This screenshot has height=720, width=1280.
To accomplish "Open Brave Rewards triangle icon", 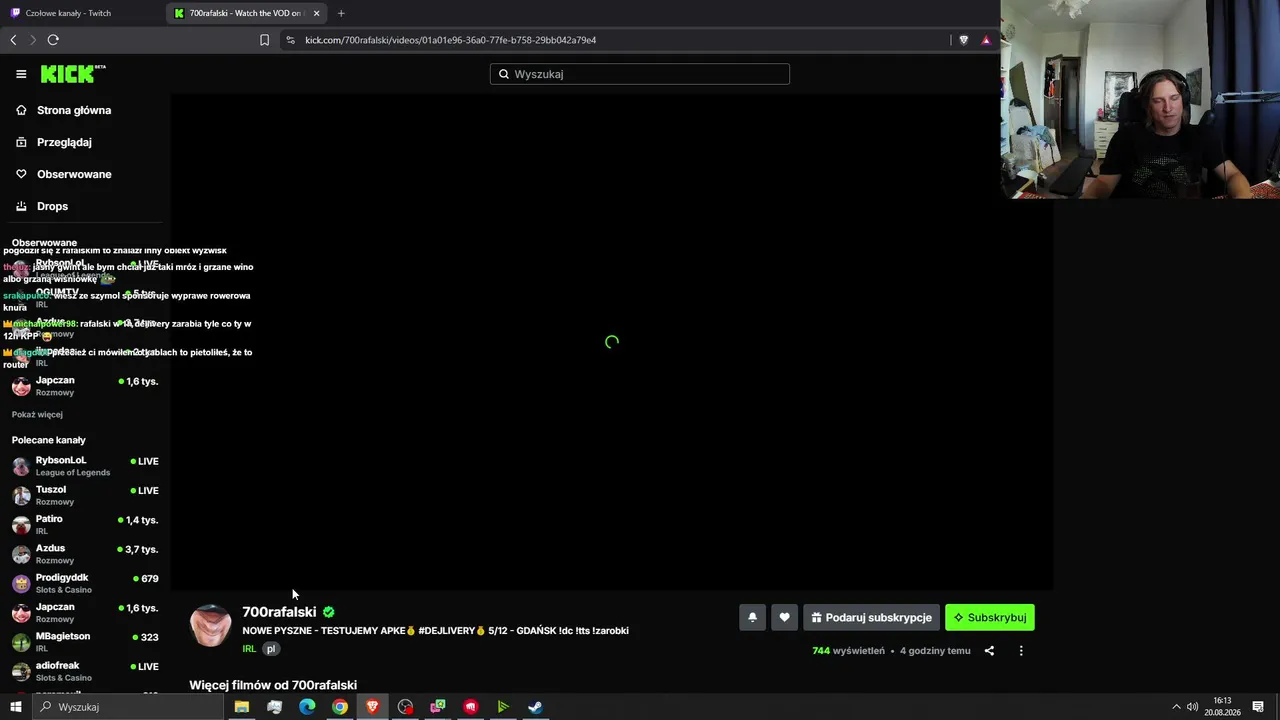I will [986, 40].
